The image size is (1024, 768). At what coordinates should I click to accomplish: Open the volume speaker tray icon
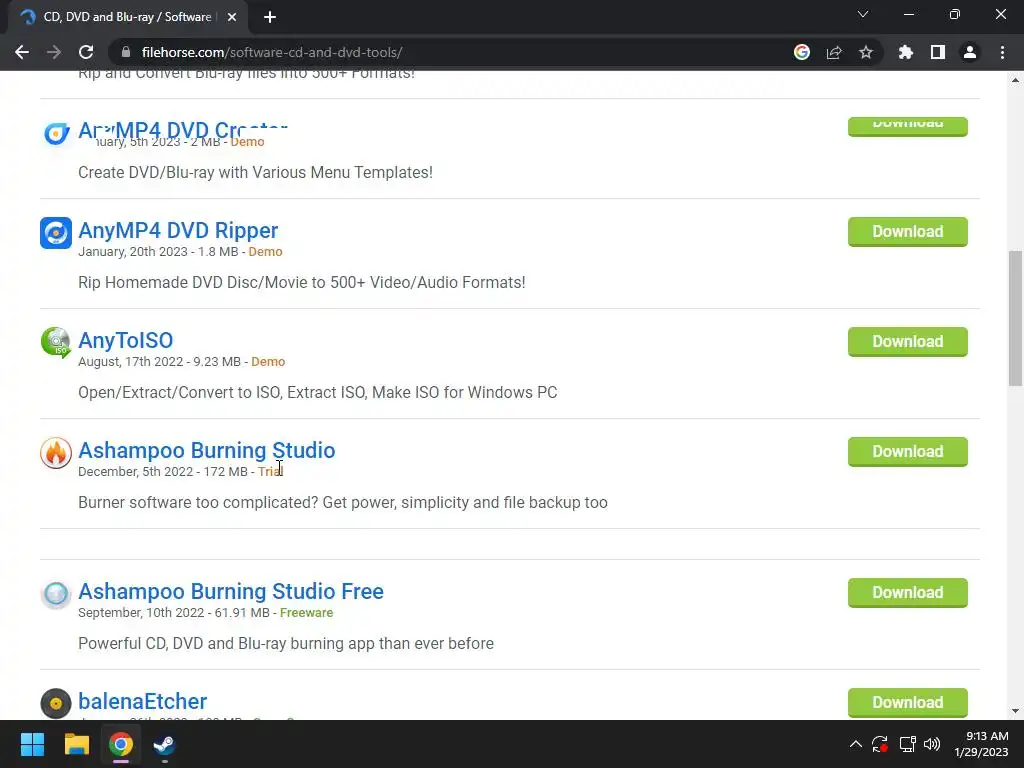coord(932,744)
